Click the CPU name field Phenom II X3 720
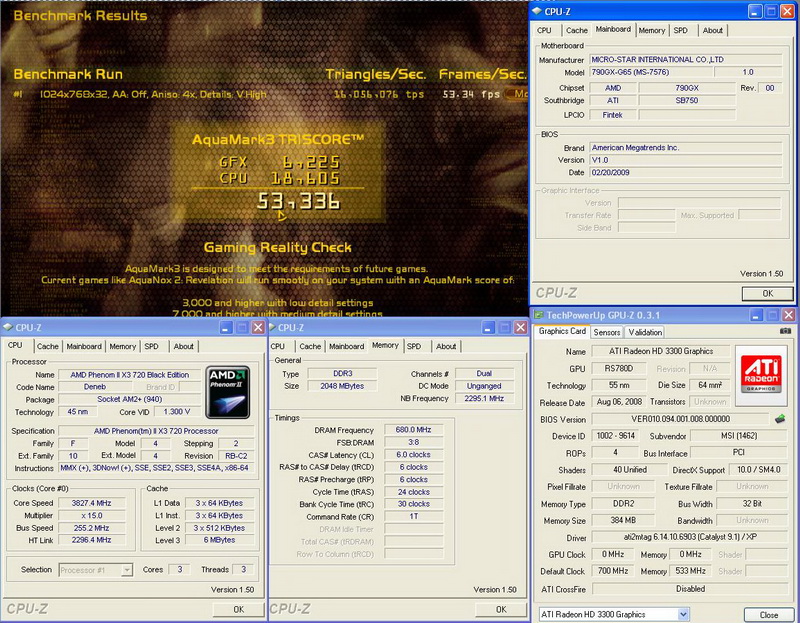The width and height of the screenshot is (800, 623). click(x=130, y=375)
